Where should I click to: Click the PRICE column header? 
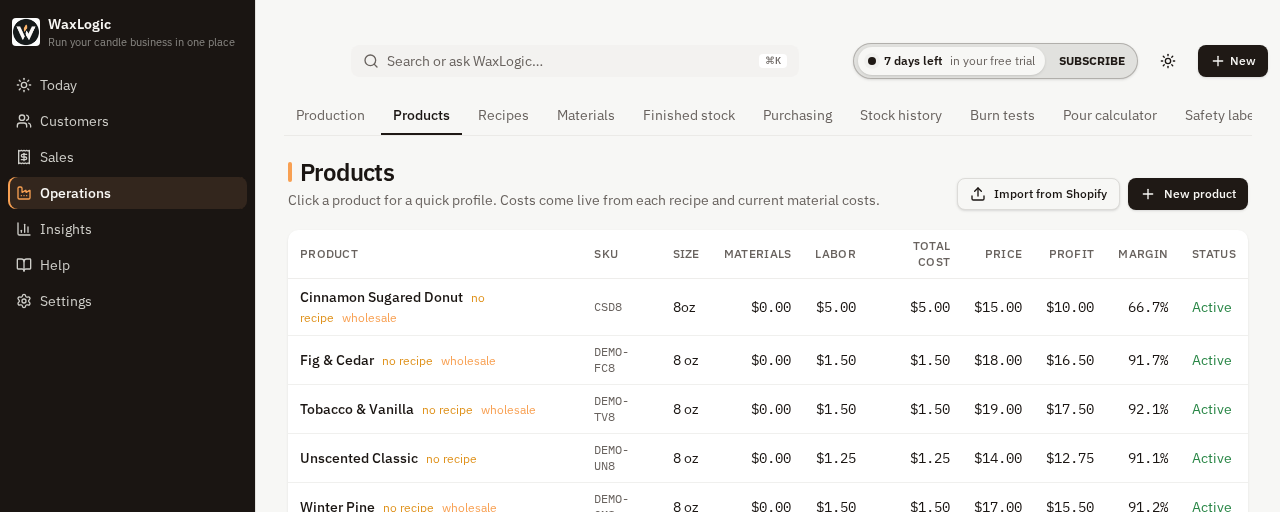(x=1003, y=254)
